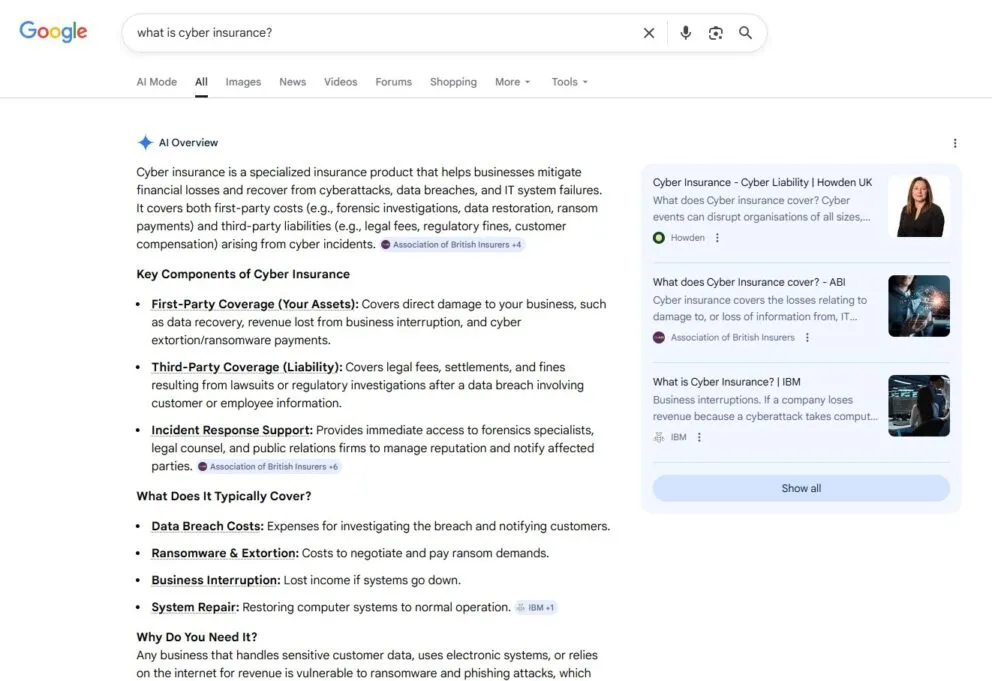Click the Howden favicon on the first result
This screenshot has height=681, width=992.
pos(660,237)
